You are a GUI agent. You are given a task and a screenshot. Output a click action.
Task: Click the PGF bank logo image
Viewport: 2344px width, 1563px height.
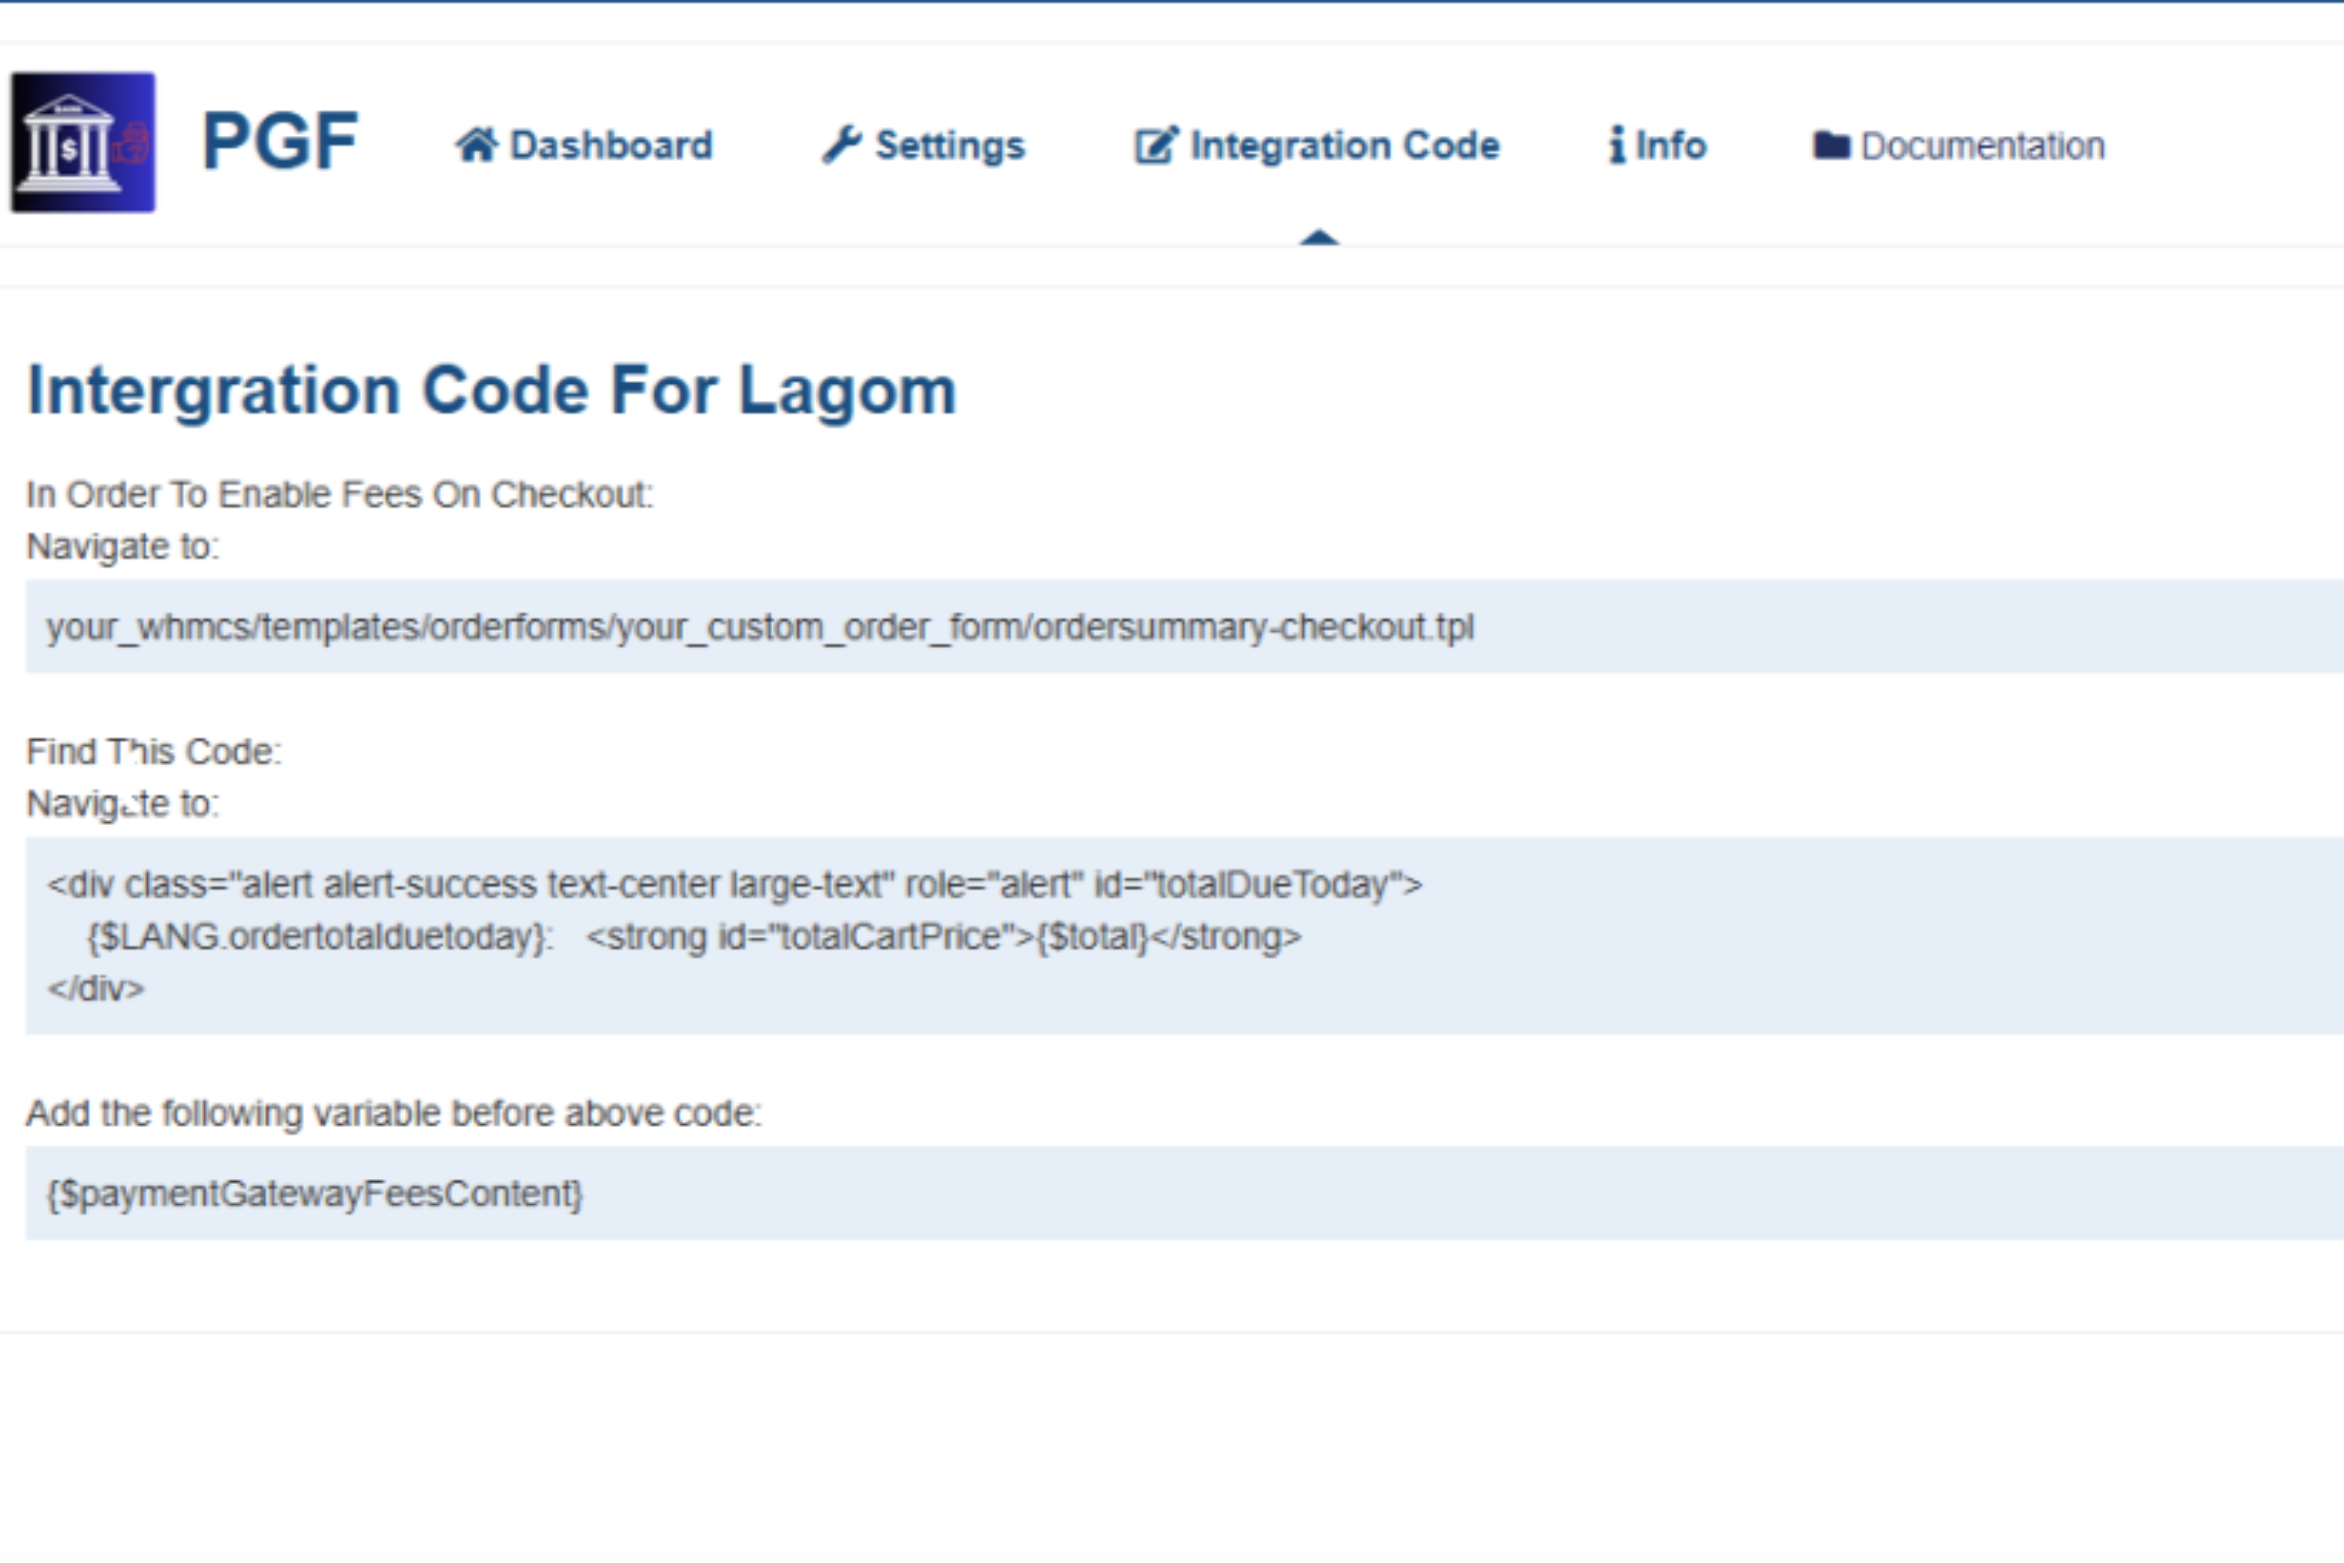[x=83, y=142]
